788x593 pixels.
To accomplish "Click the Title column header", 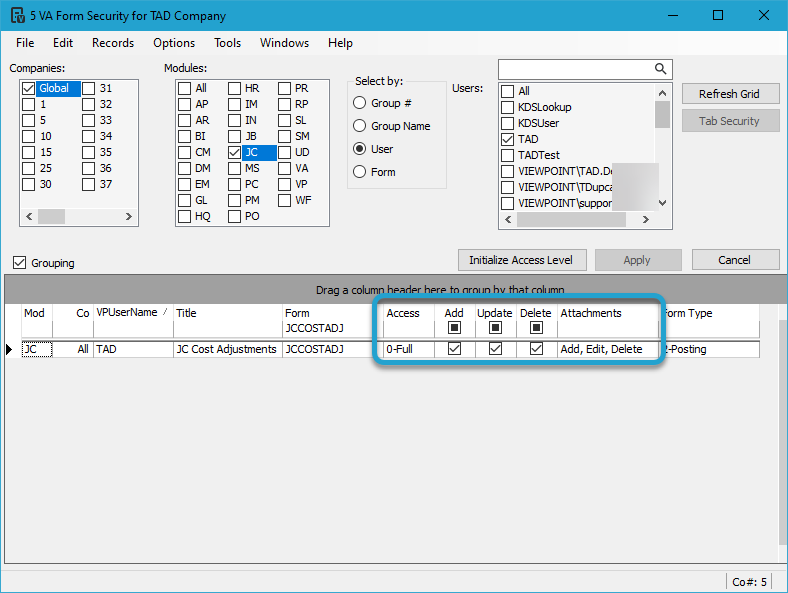I will pos(228,313).
